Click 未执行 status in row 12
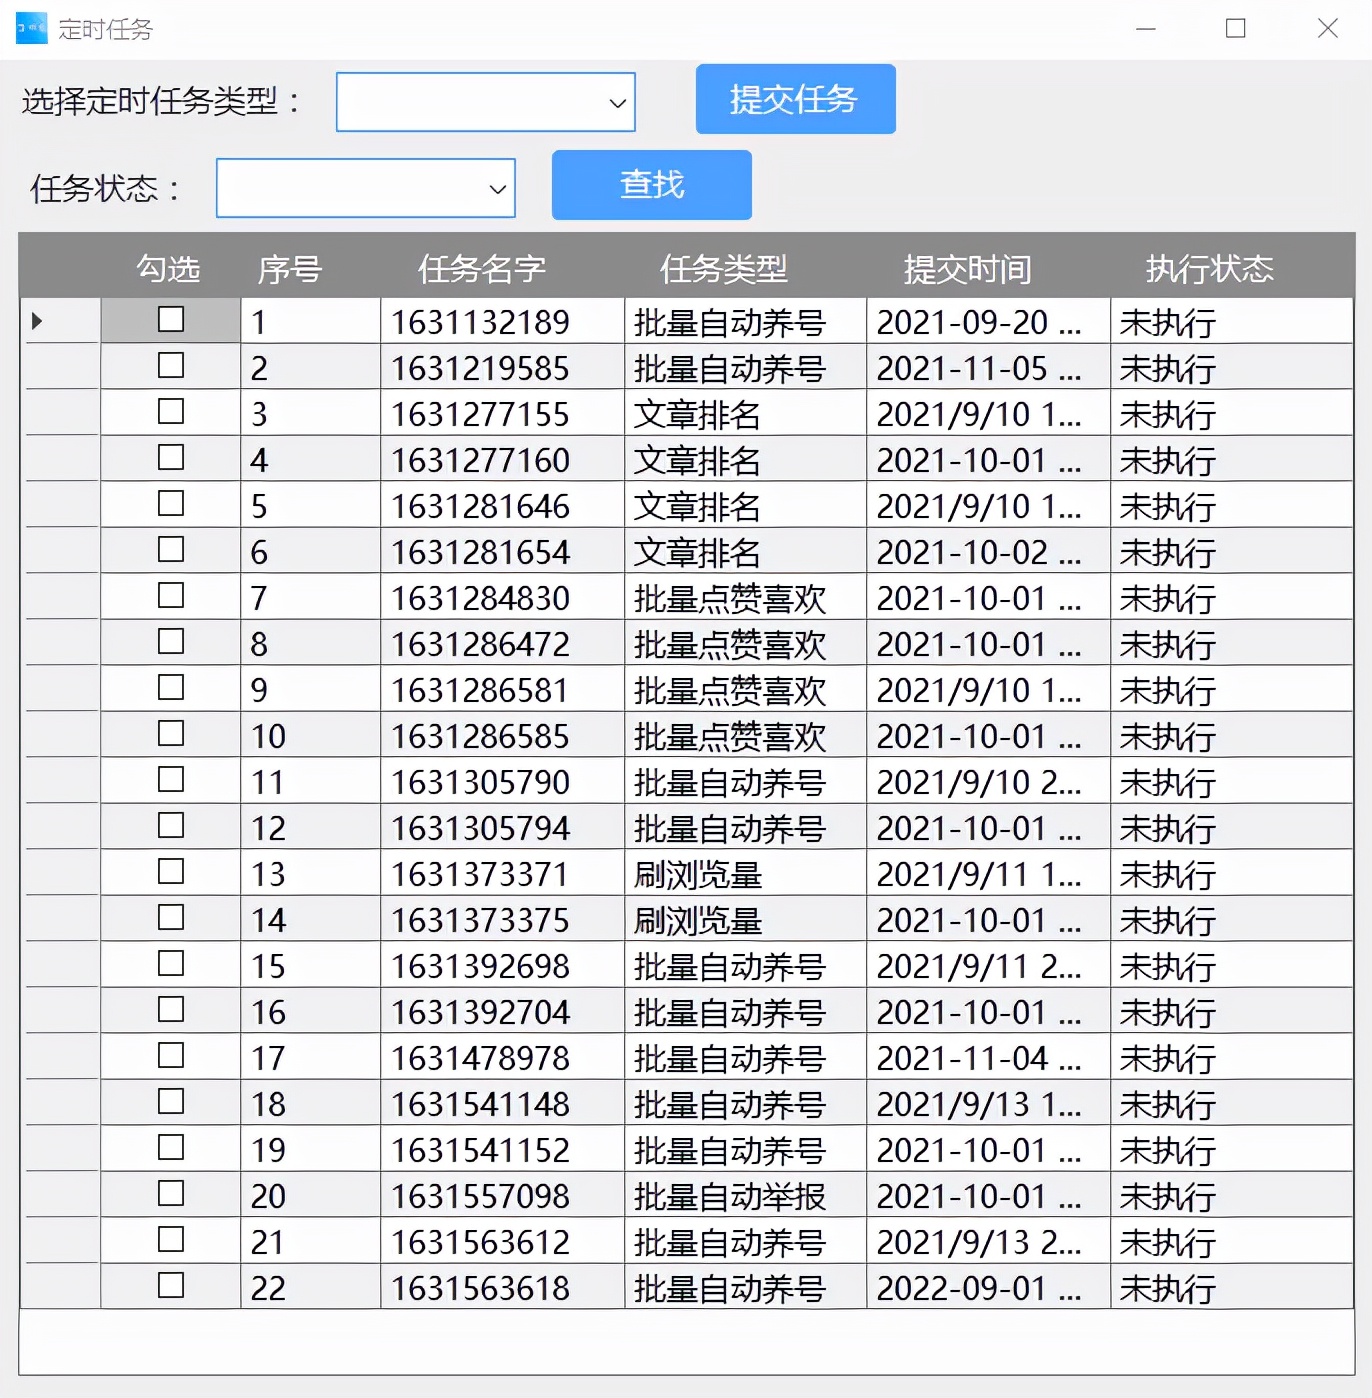 [1231, 828]
